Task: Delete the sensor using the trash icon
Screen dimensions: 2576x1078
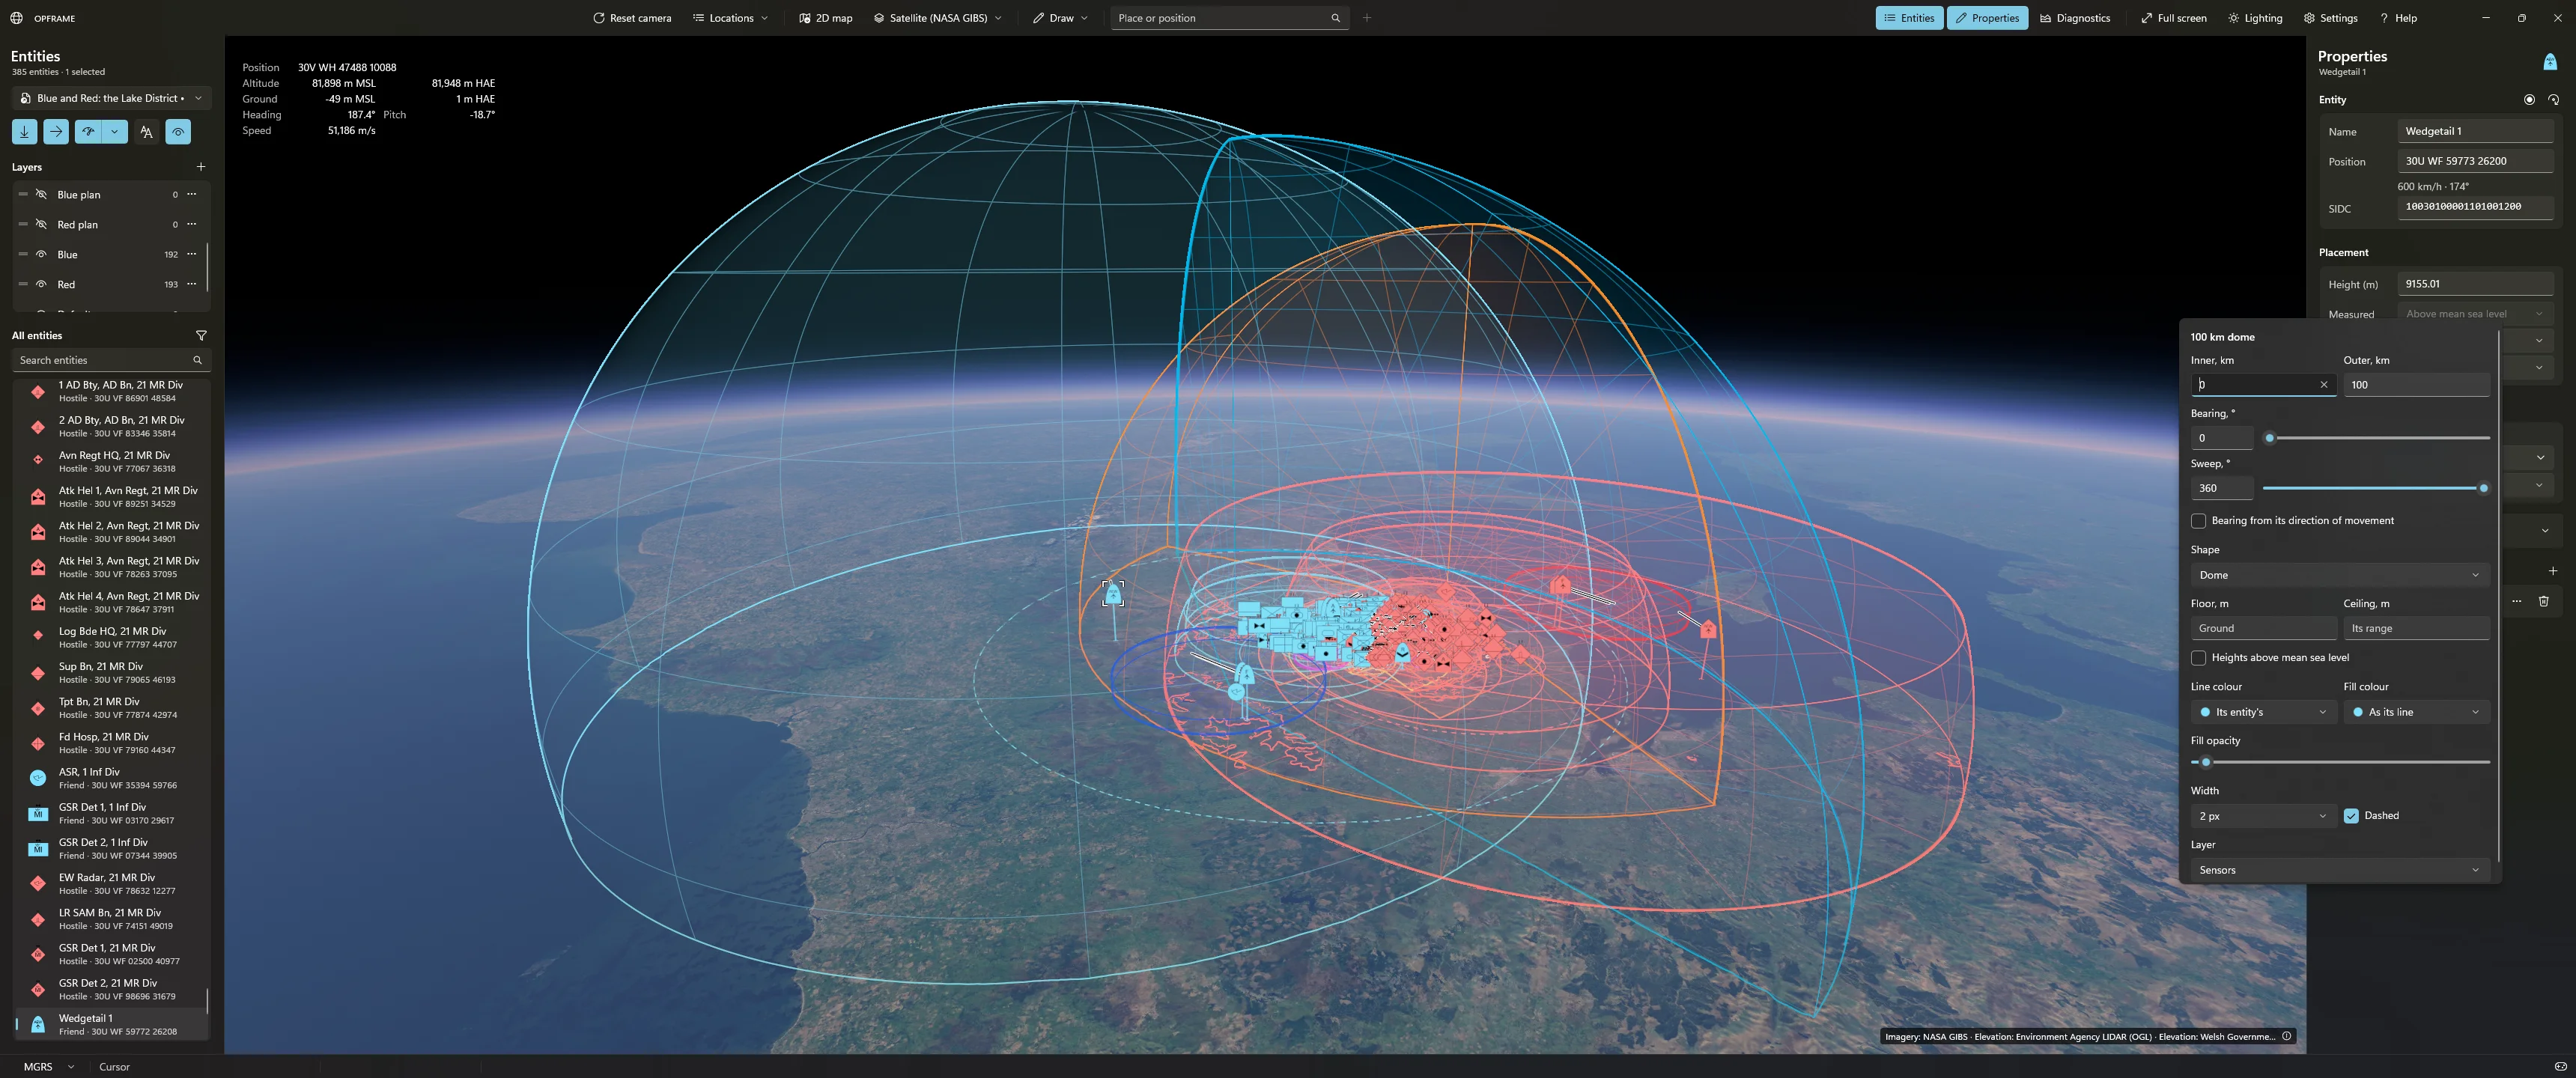Action: pos(2543,601)
